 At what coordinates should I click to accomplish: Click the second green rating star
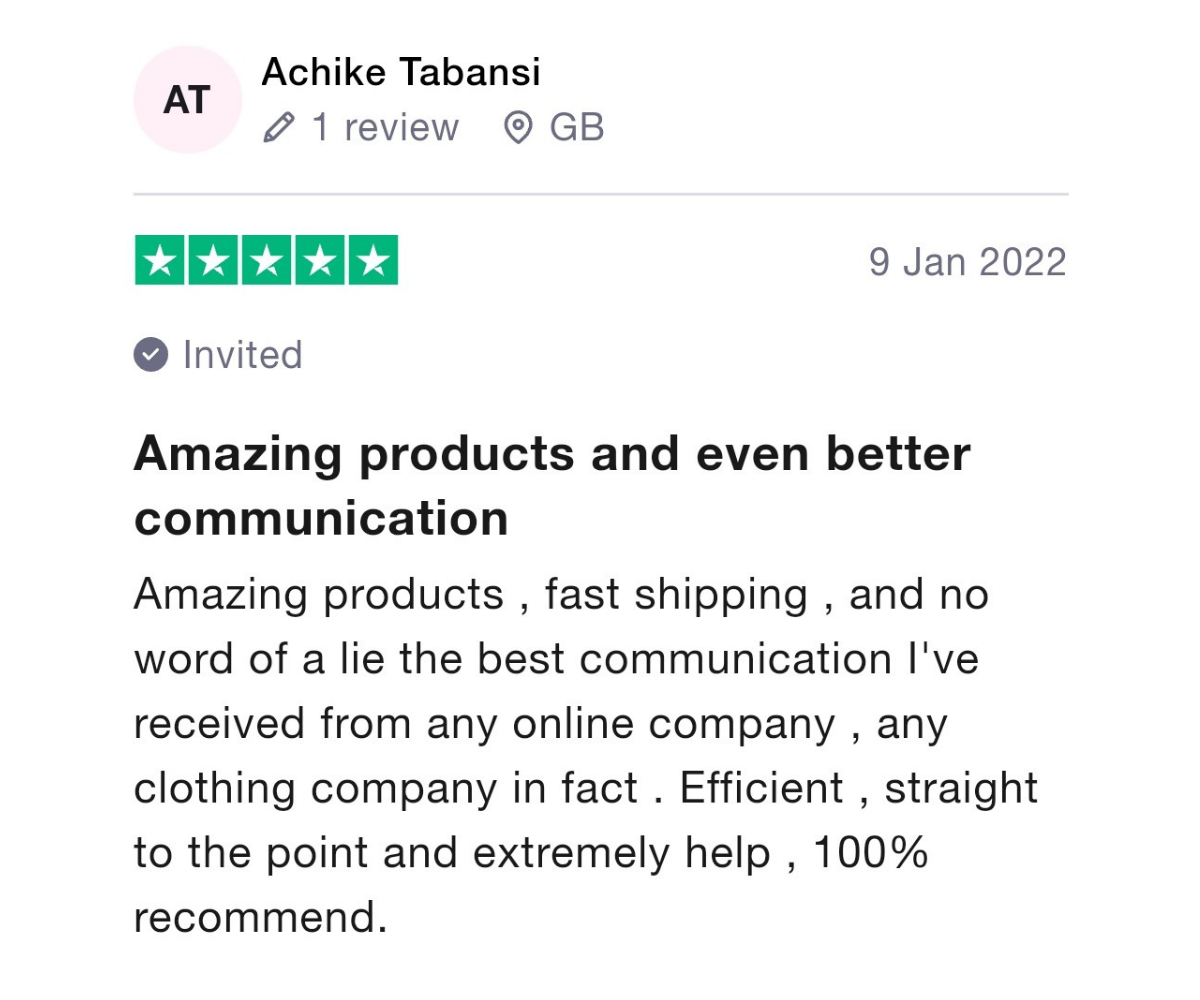pos(213,261)
